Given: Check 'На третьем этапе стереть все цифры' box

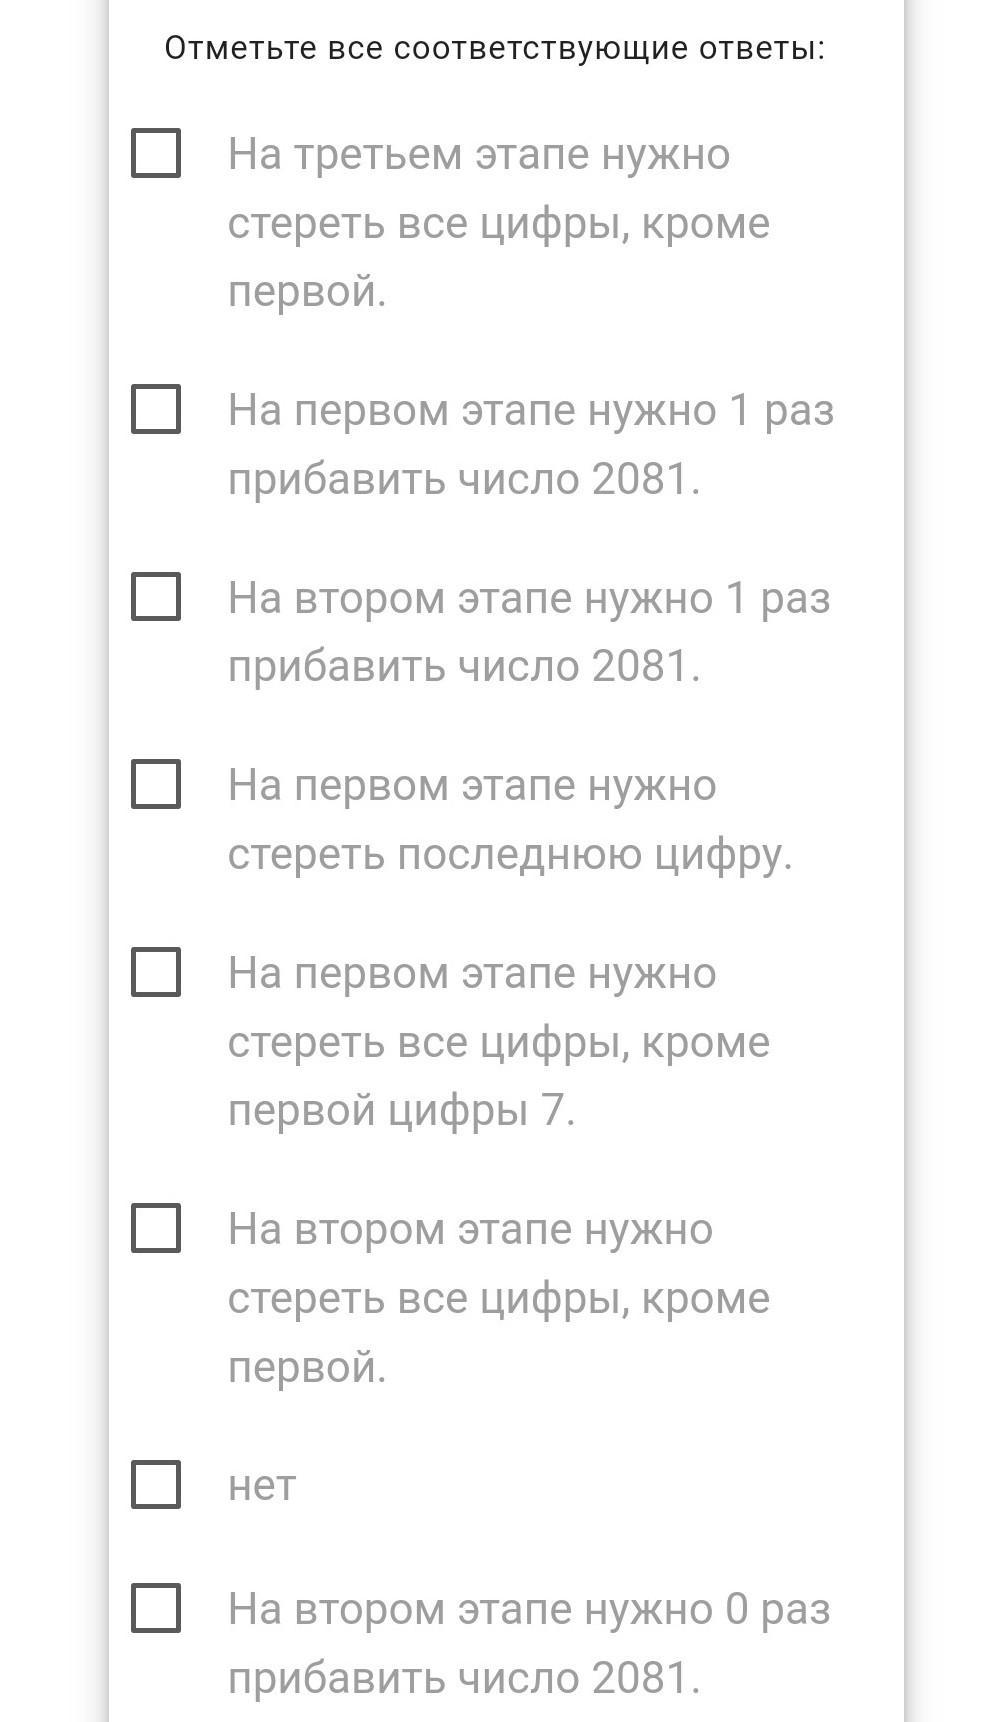Looking at the screenshot, I should point(156,153).
